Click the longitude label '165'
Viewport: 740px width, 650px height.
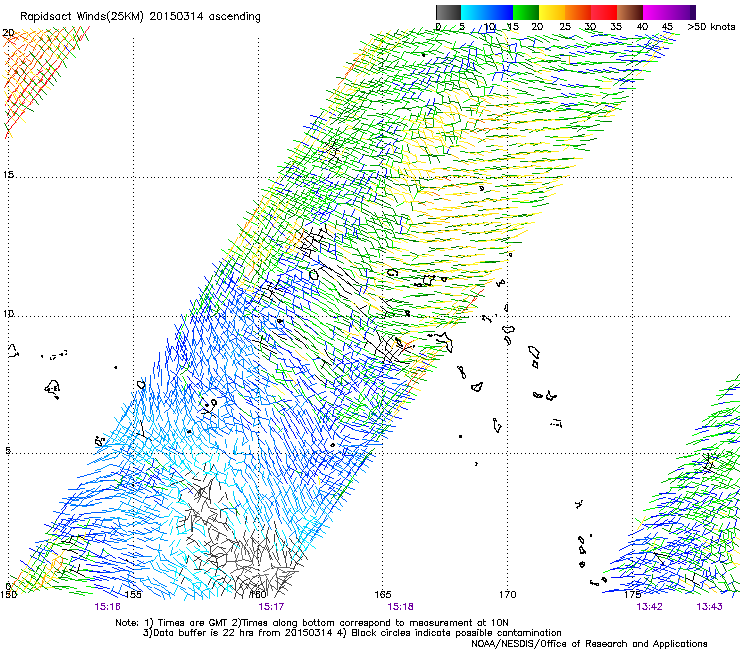pyautogui.click(x=383, y=595)
